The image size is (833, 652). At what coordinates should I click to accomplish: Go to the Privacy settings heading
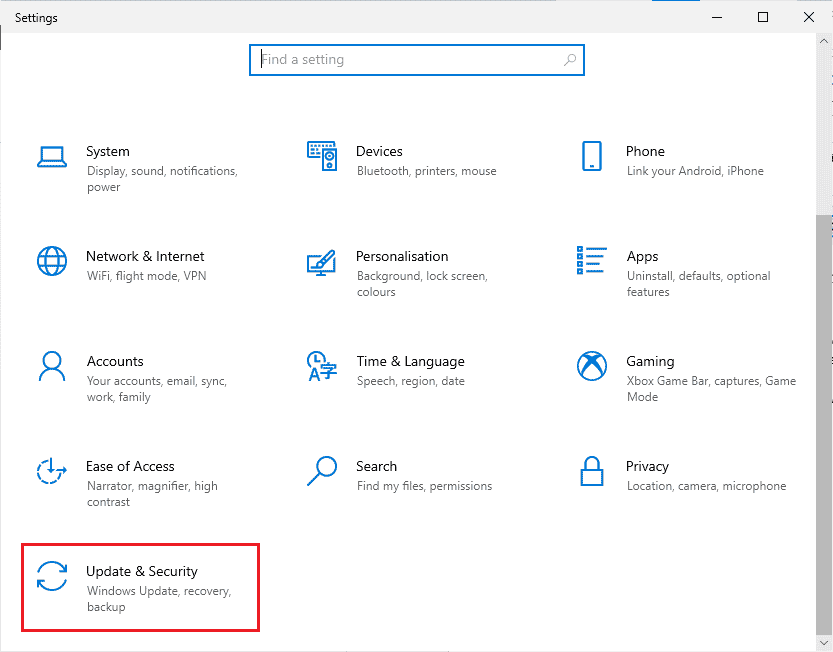(x=647, y=467)
